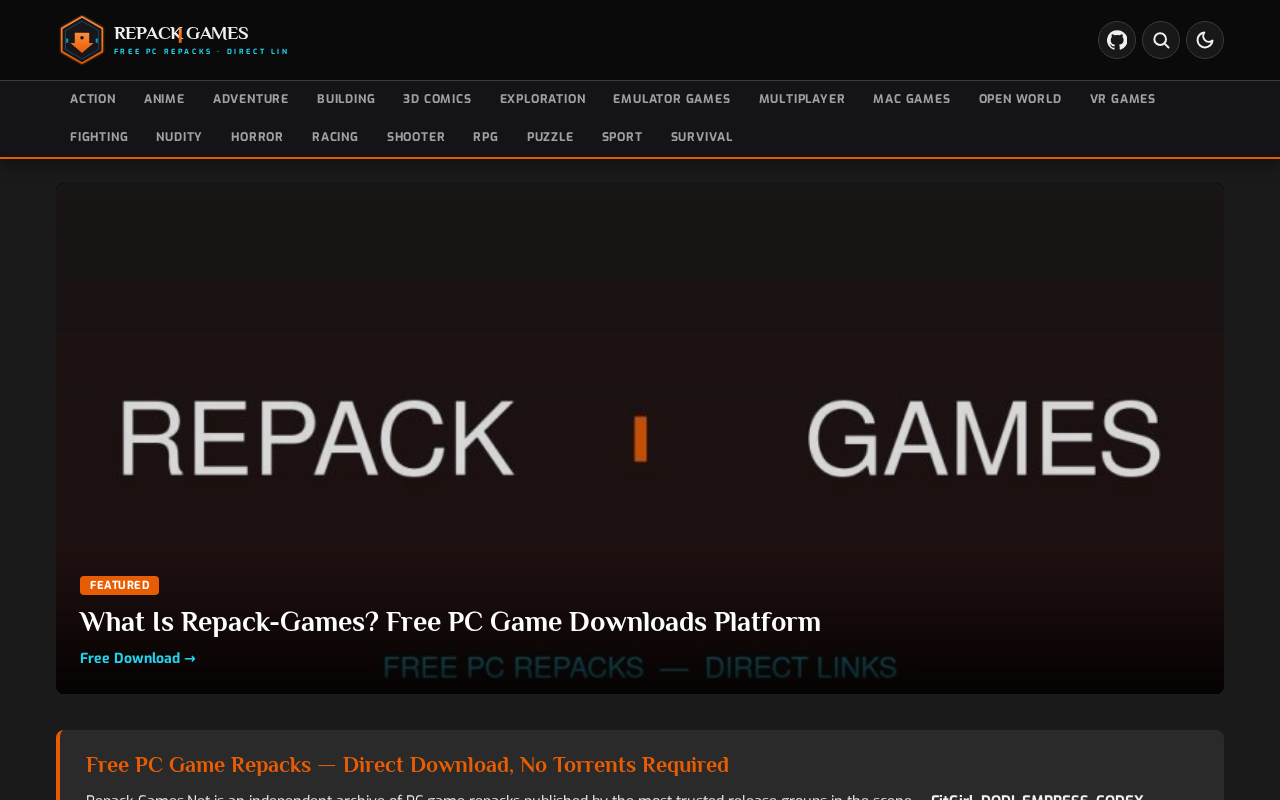Screen dimensions: 1280x800
Task: Open the Multiplayer category
Action: (802, 99)
